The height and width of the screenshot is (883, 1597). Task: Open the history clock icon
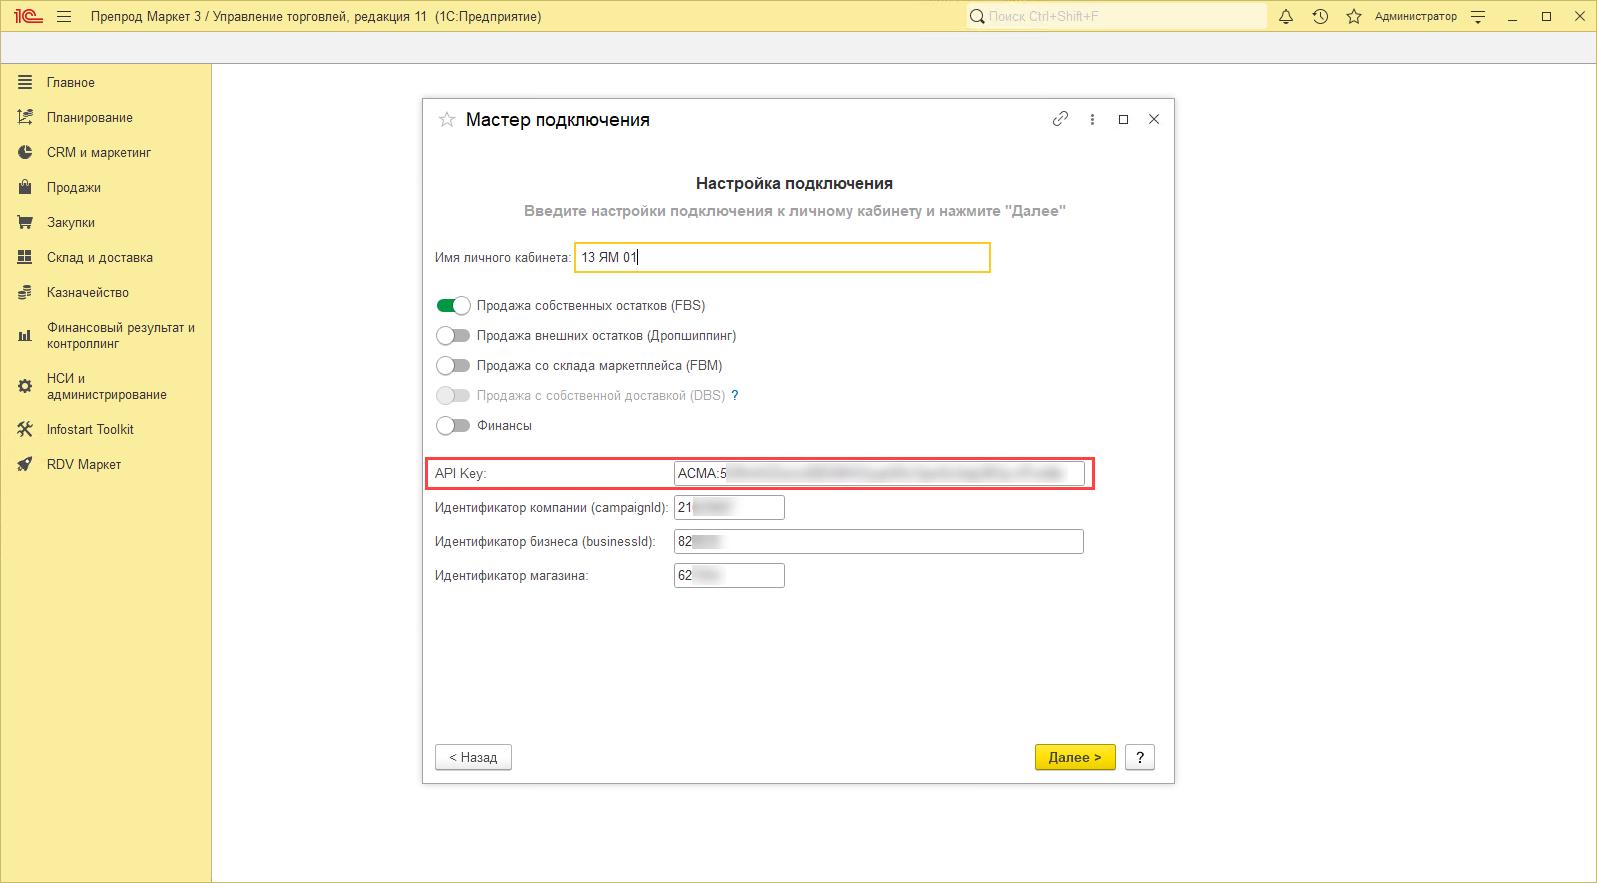click(1320, 16)
